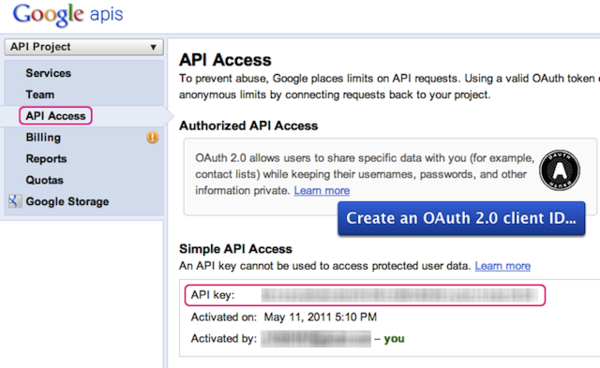Click the OAuth logo badge
This screenshot has height=368, width=600.
pyautogui.click(x=559, y=170)
